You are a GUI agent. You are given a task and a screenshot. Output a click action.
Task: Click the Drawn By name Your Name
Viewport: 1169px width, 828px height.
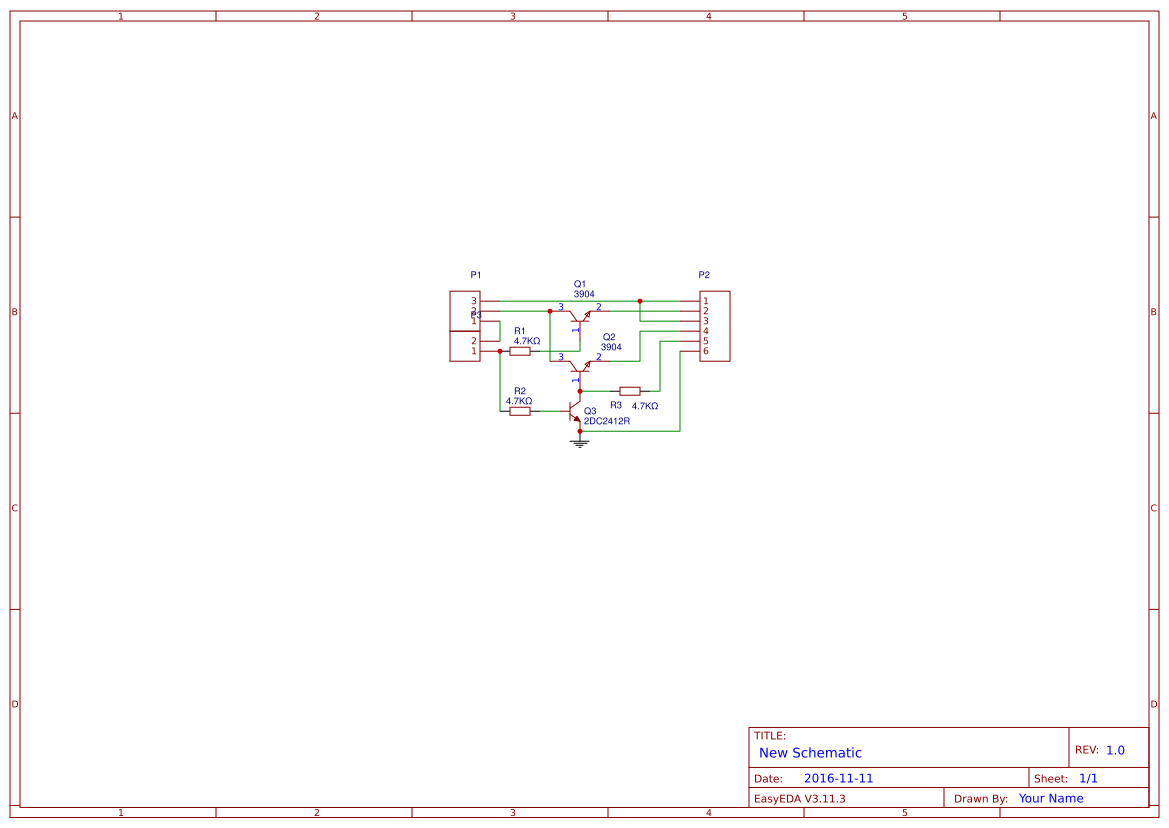point(1050,798)
